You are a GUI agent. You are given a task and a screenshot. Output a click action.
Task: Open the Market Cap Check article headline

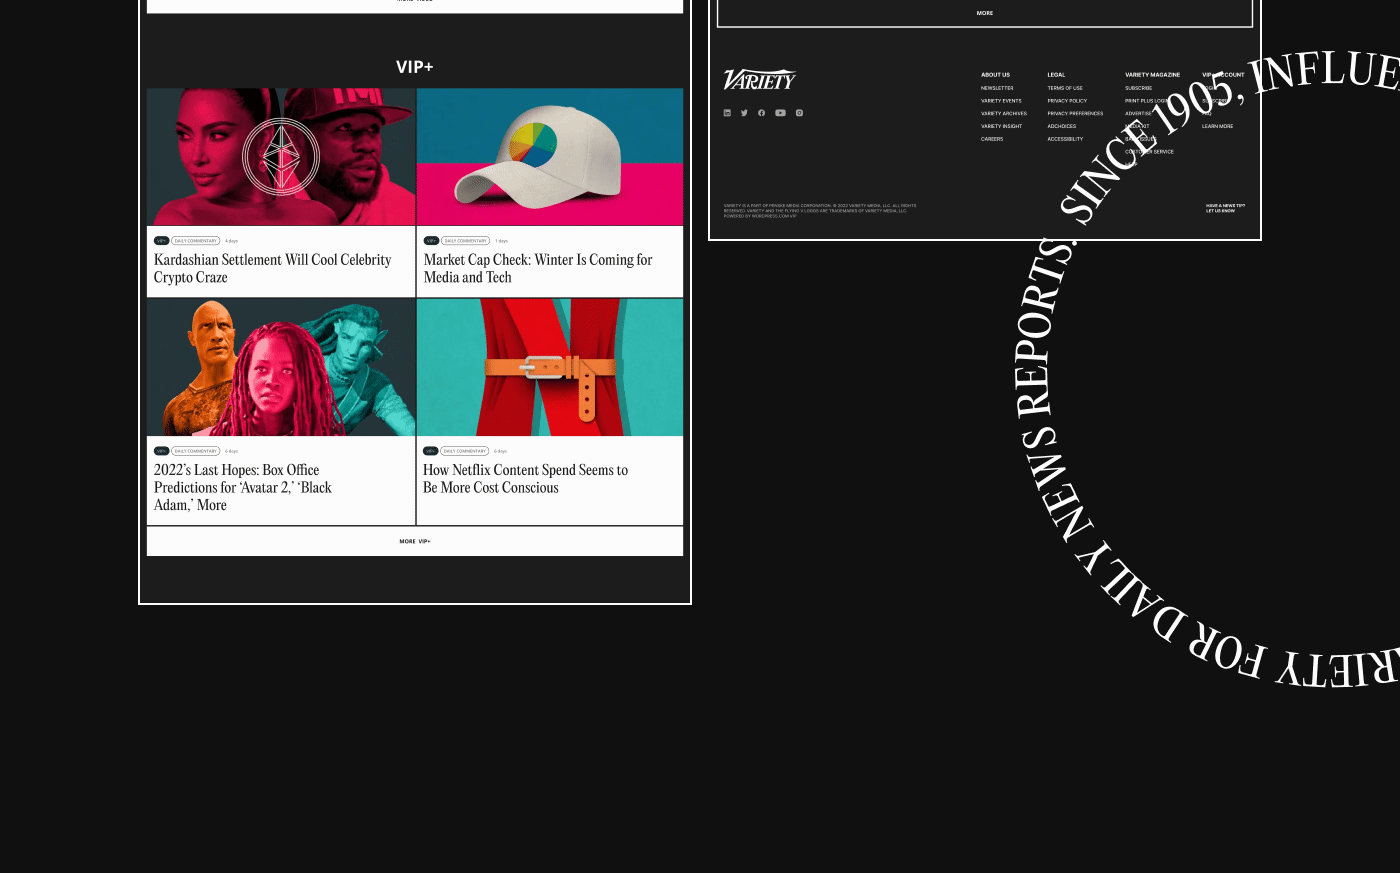[x=538, y=268]
